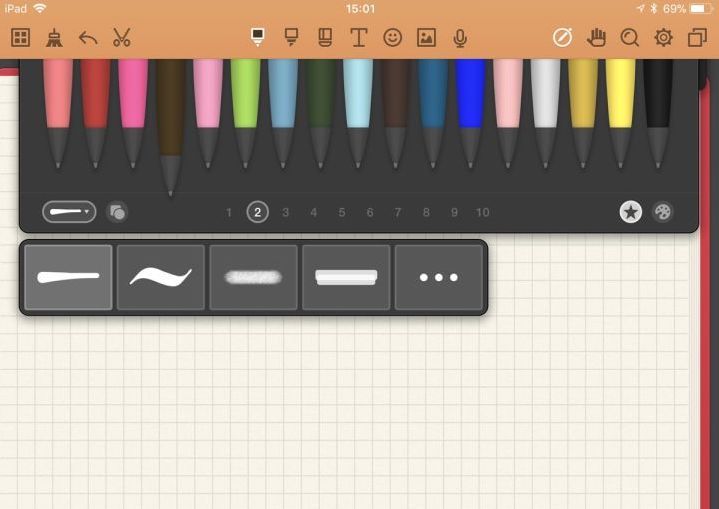
Task: Pick the bright blue pen color
Action: (x=470, y=112)
